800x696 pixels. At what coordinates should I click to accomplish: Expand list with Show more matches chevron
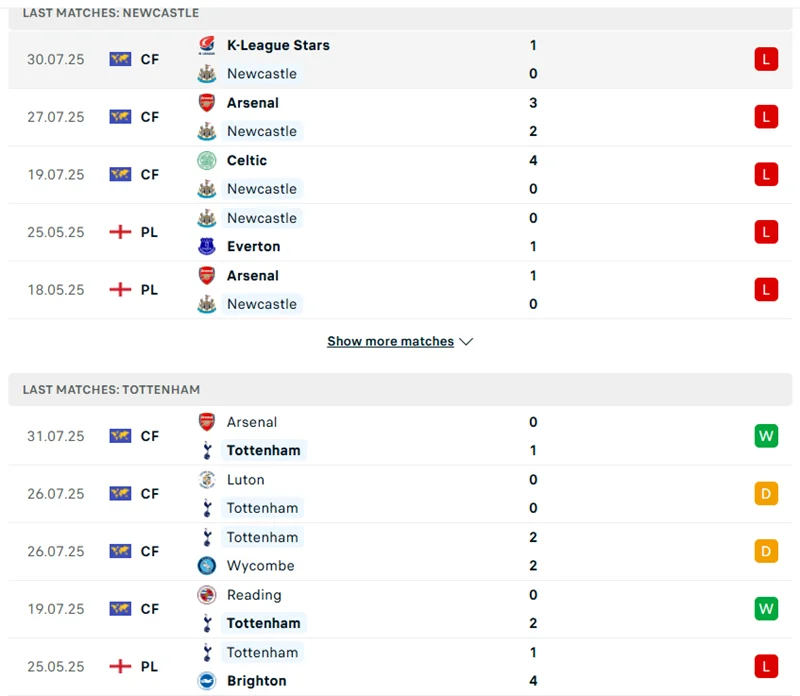pyautogui.click(x=466, y=342)
